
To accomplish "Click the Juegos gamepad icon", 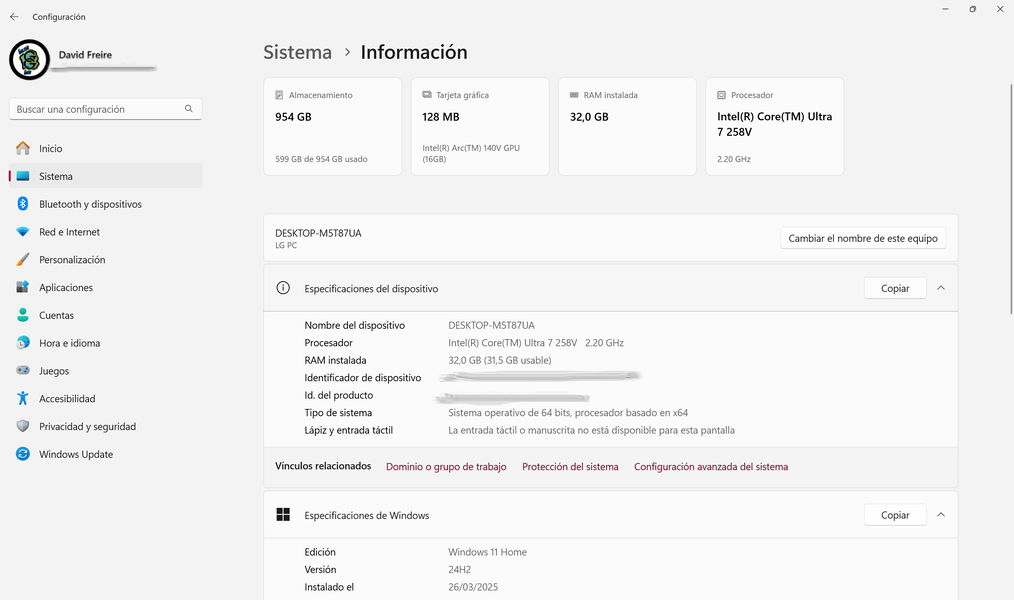I will coord(23,370).
